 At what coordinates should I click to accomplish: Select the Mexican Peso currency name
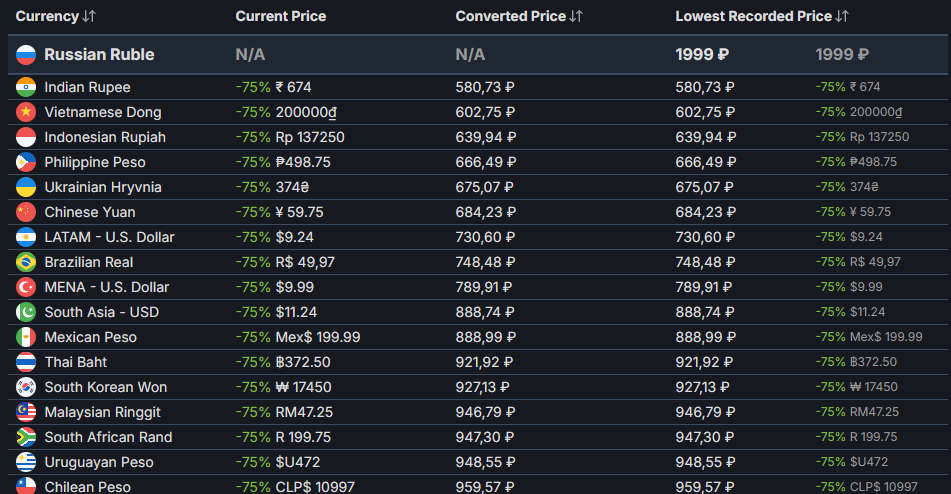(x=90, y=337)
